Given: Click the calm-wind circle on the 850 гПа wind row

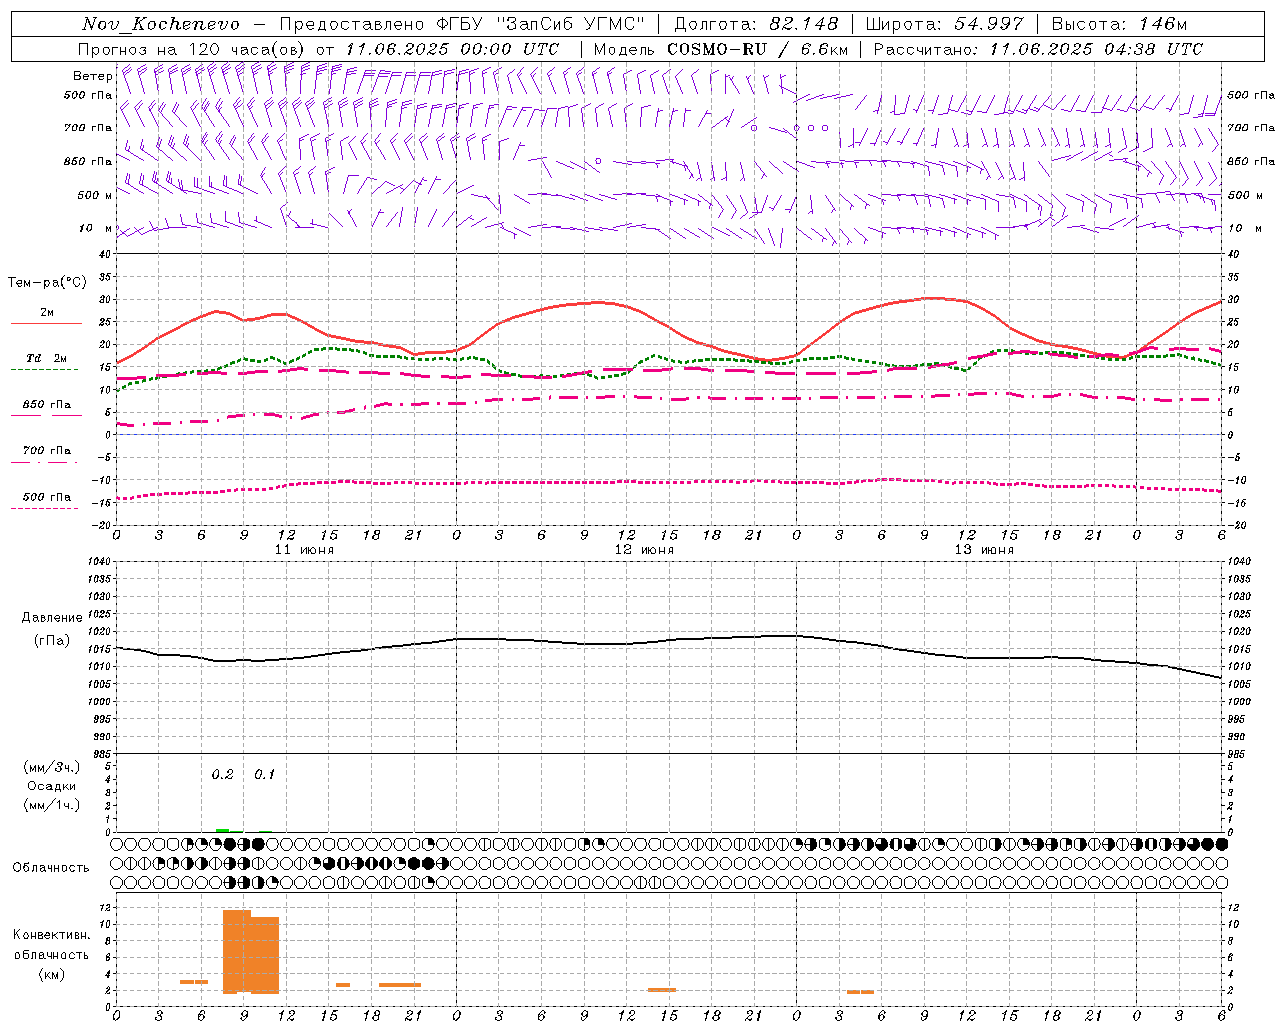Looking at the screenshot, I should [x=598, y=161].
